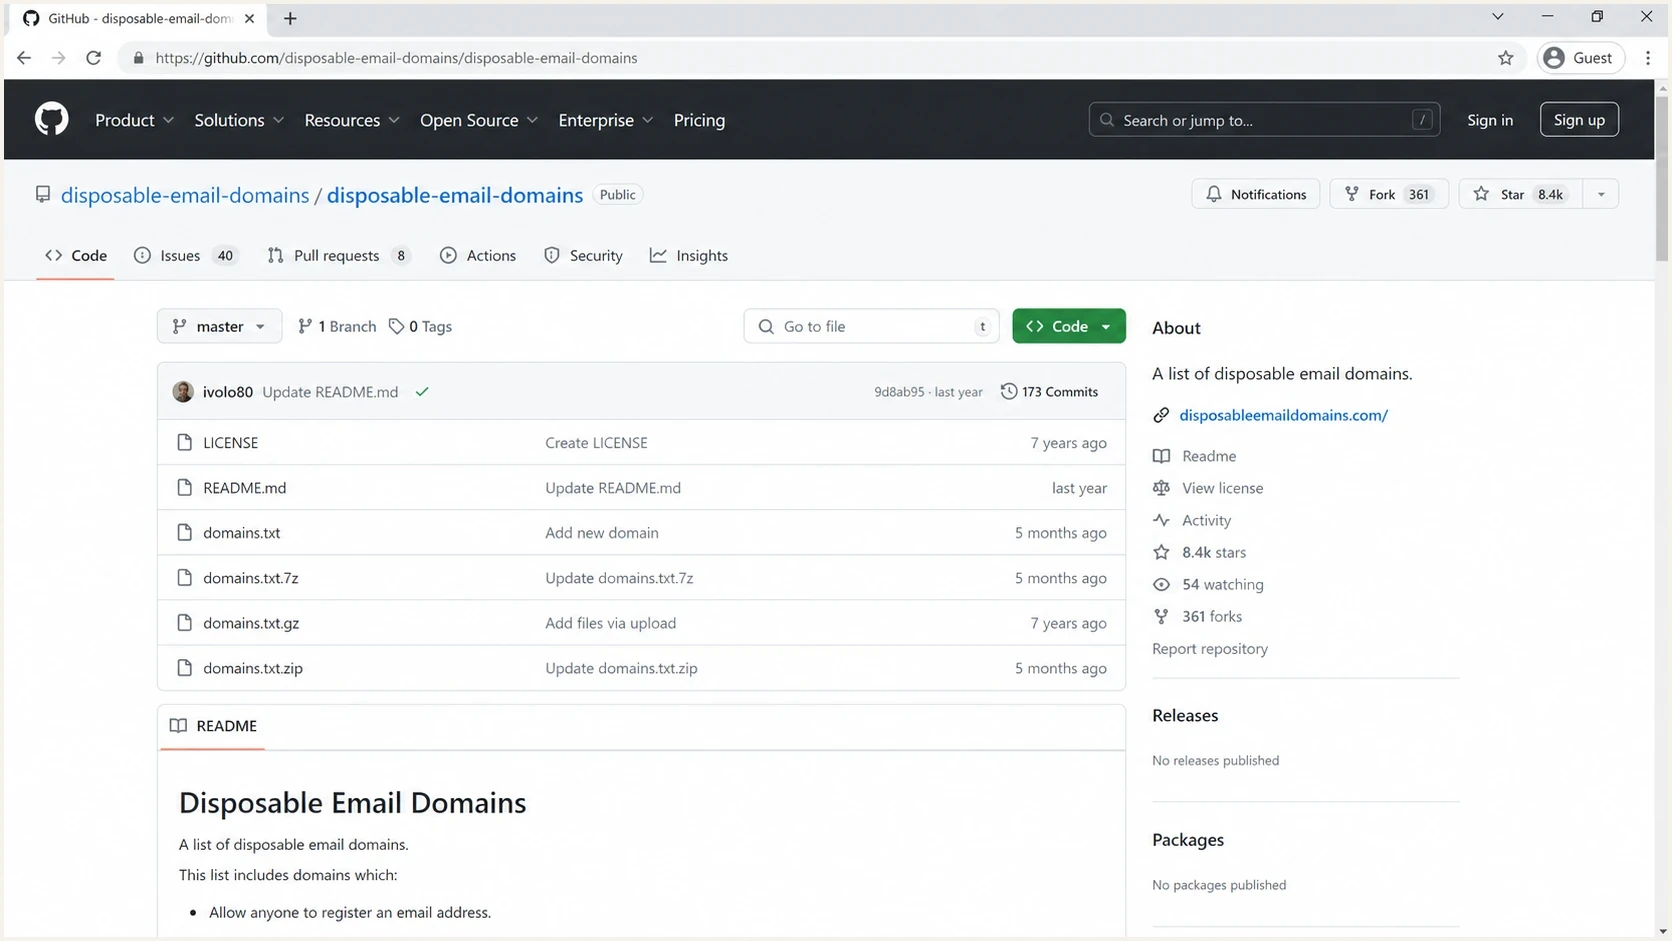The width and height of the screenshot is (1672, 941).
Task: Open Notifications bell button
Action: tap(1255, 194)
